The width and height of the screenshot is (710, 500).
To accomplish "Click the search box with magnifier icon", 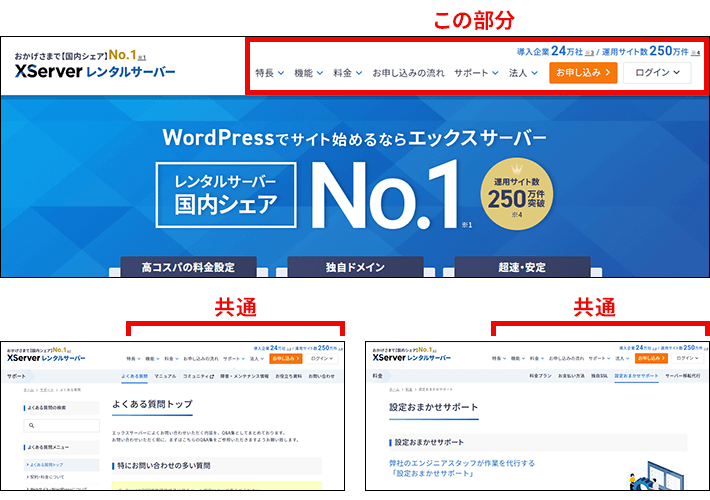I will 60,425.
